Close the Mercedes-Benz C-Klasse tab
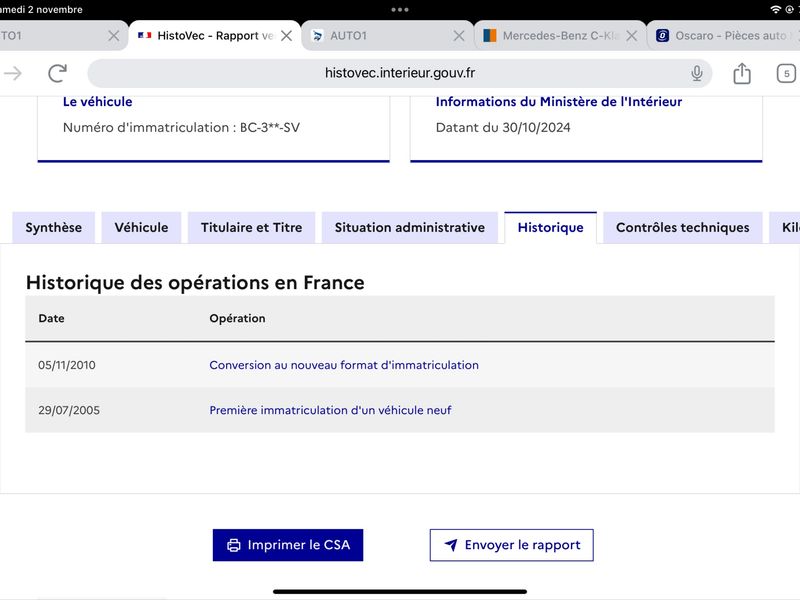The image size is (800, 600). (x=632, y=36)
